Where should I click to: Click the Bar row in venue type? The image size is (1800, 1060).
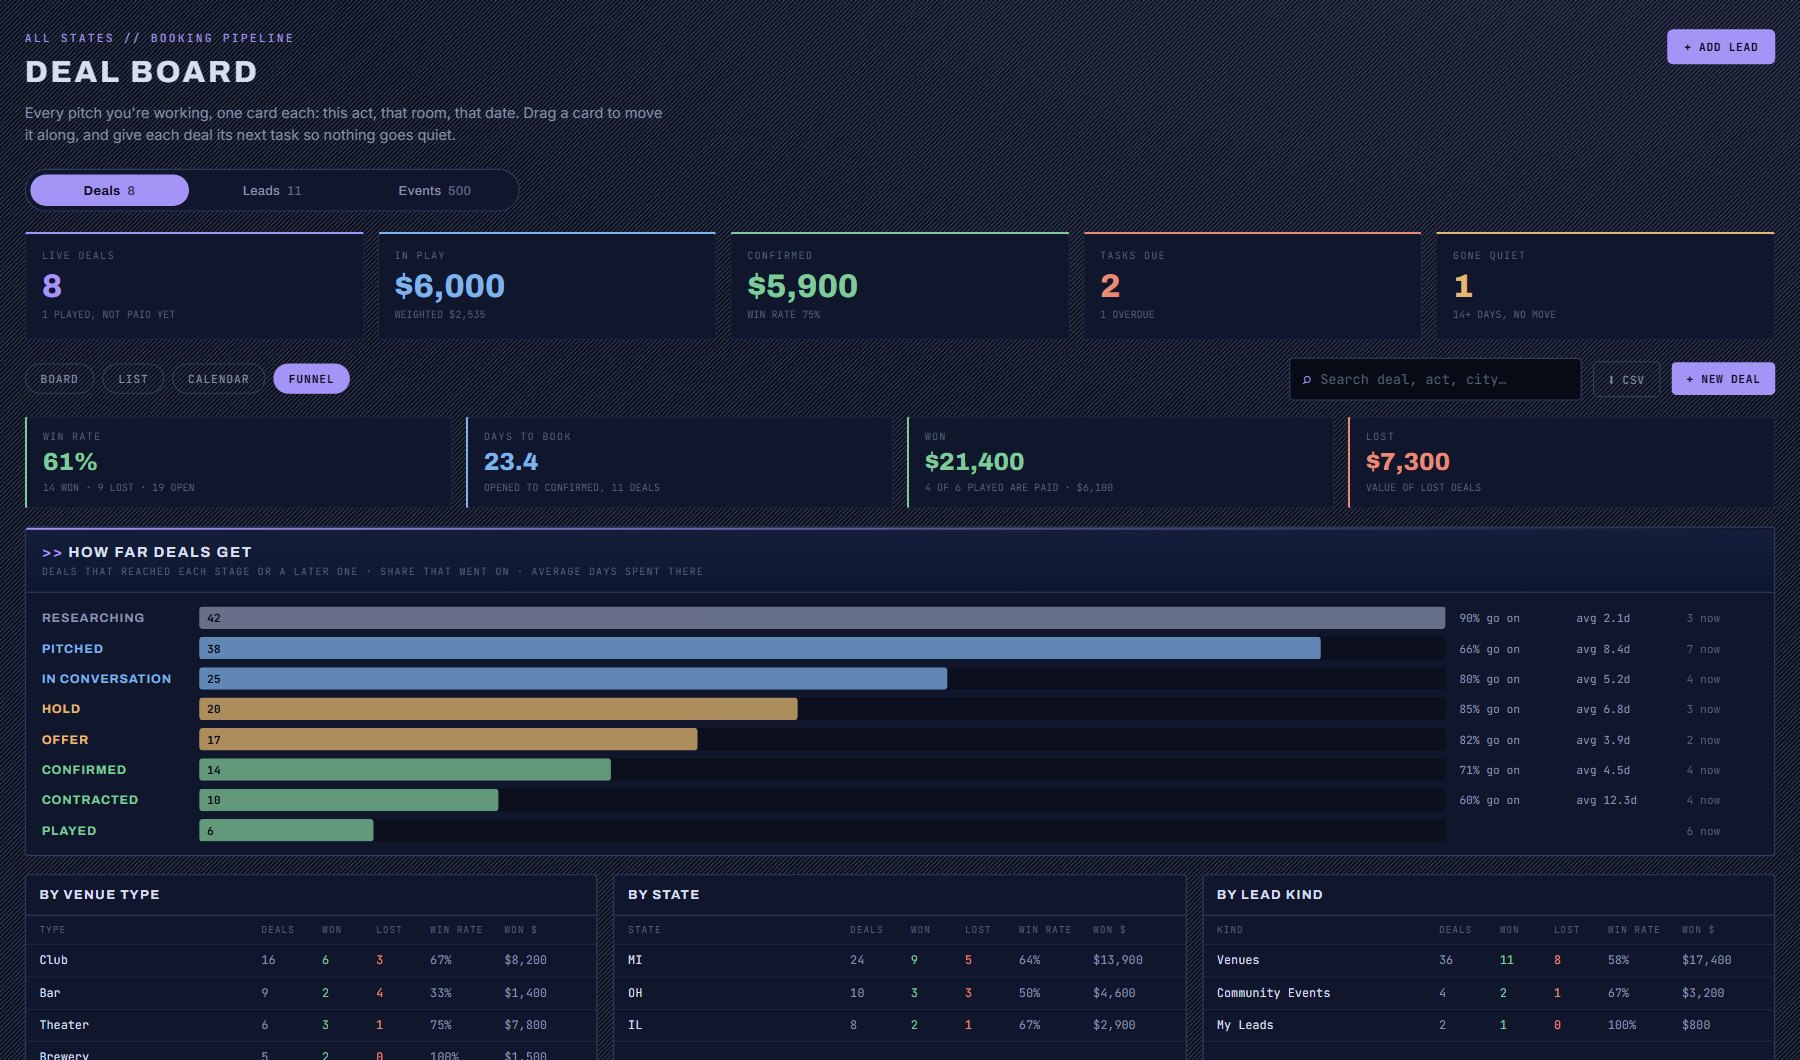(x=311, y=993)
